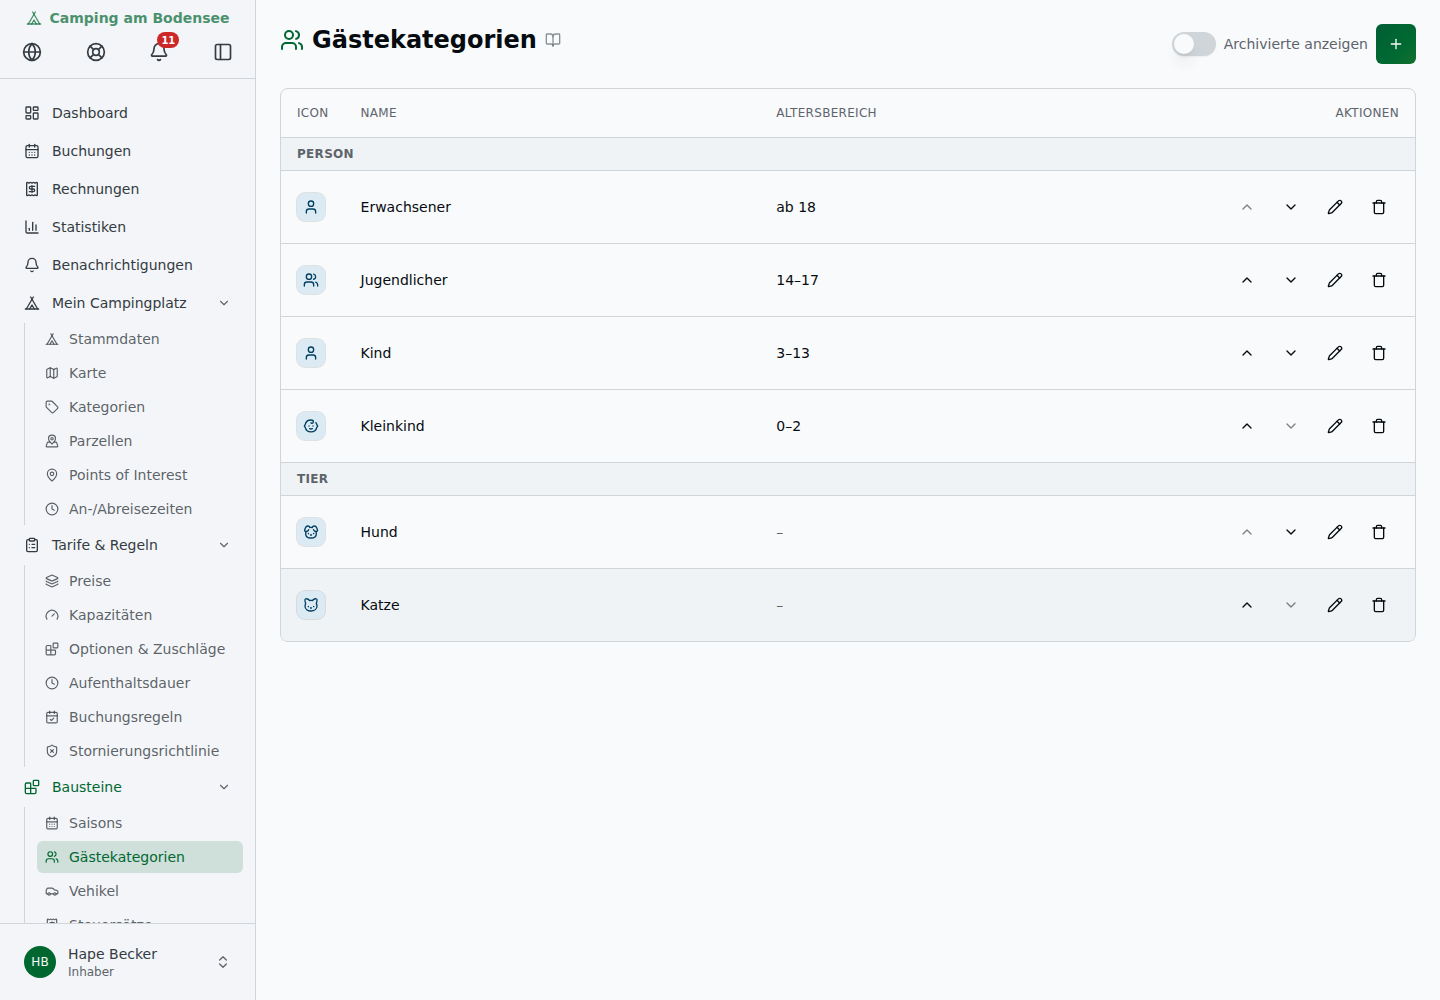Open Karte in sidebar
The width and height of the screenshot is (1440, 1000).
click(140, 373)
